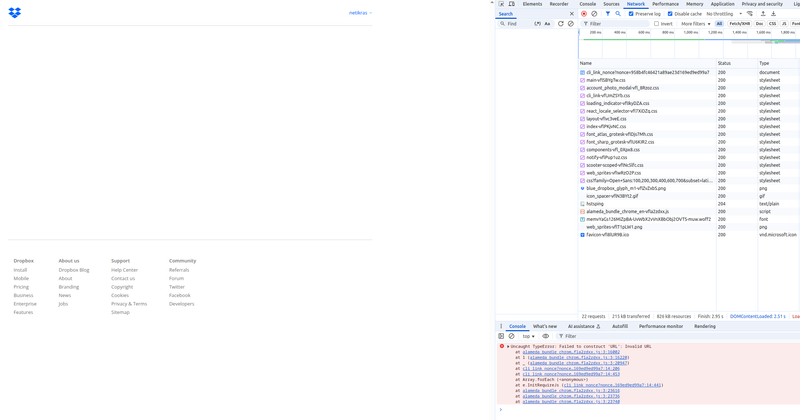The image size is (800, 420).
Task: Click the Dropbox logo
Action: point(14,13)
